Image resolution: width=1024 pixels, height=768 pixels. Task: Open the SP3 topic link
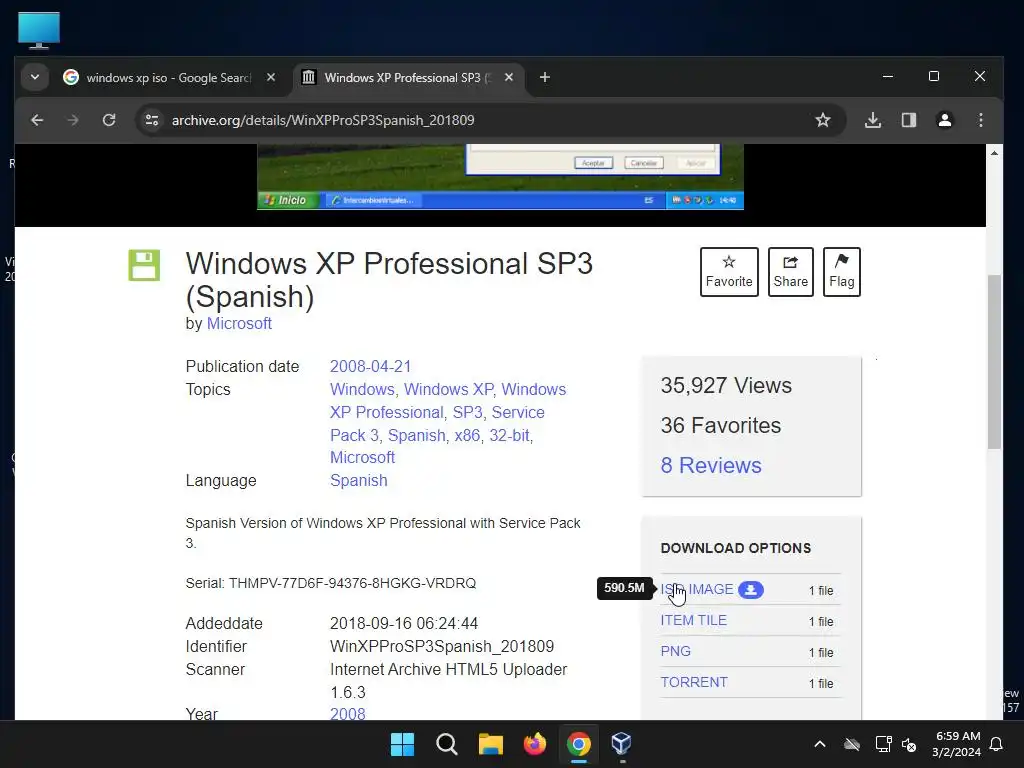(x=468, y=412)
